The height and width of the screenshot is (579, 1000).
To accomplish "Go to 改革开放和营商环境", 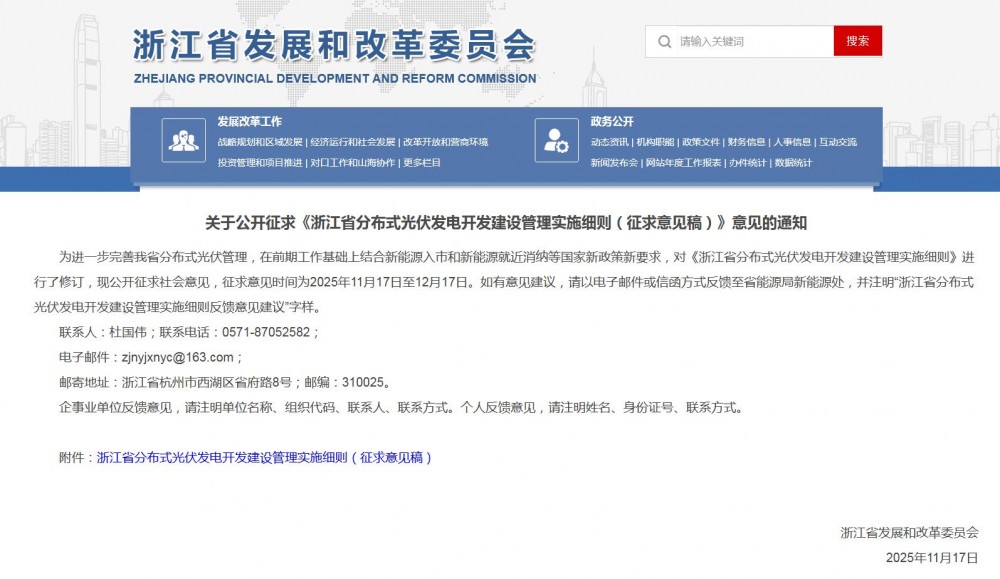I will 444,142.
